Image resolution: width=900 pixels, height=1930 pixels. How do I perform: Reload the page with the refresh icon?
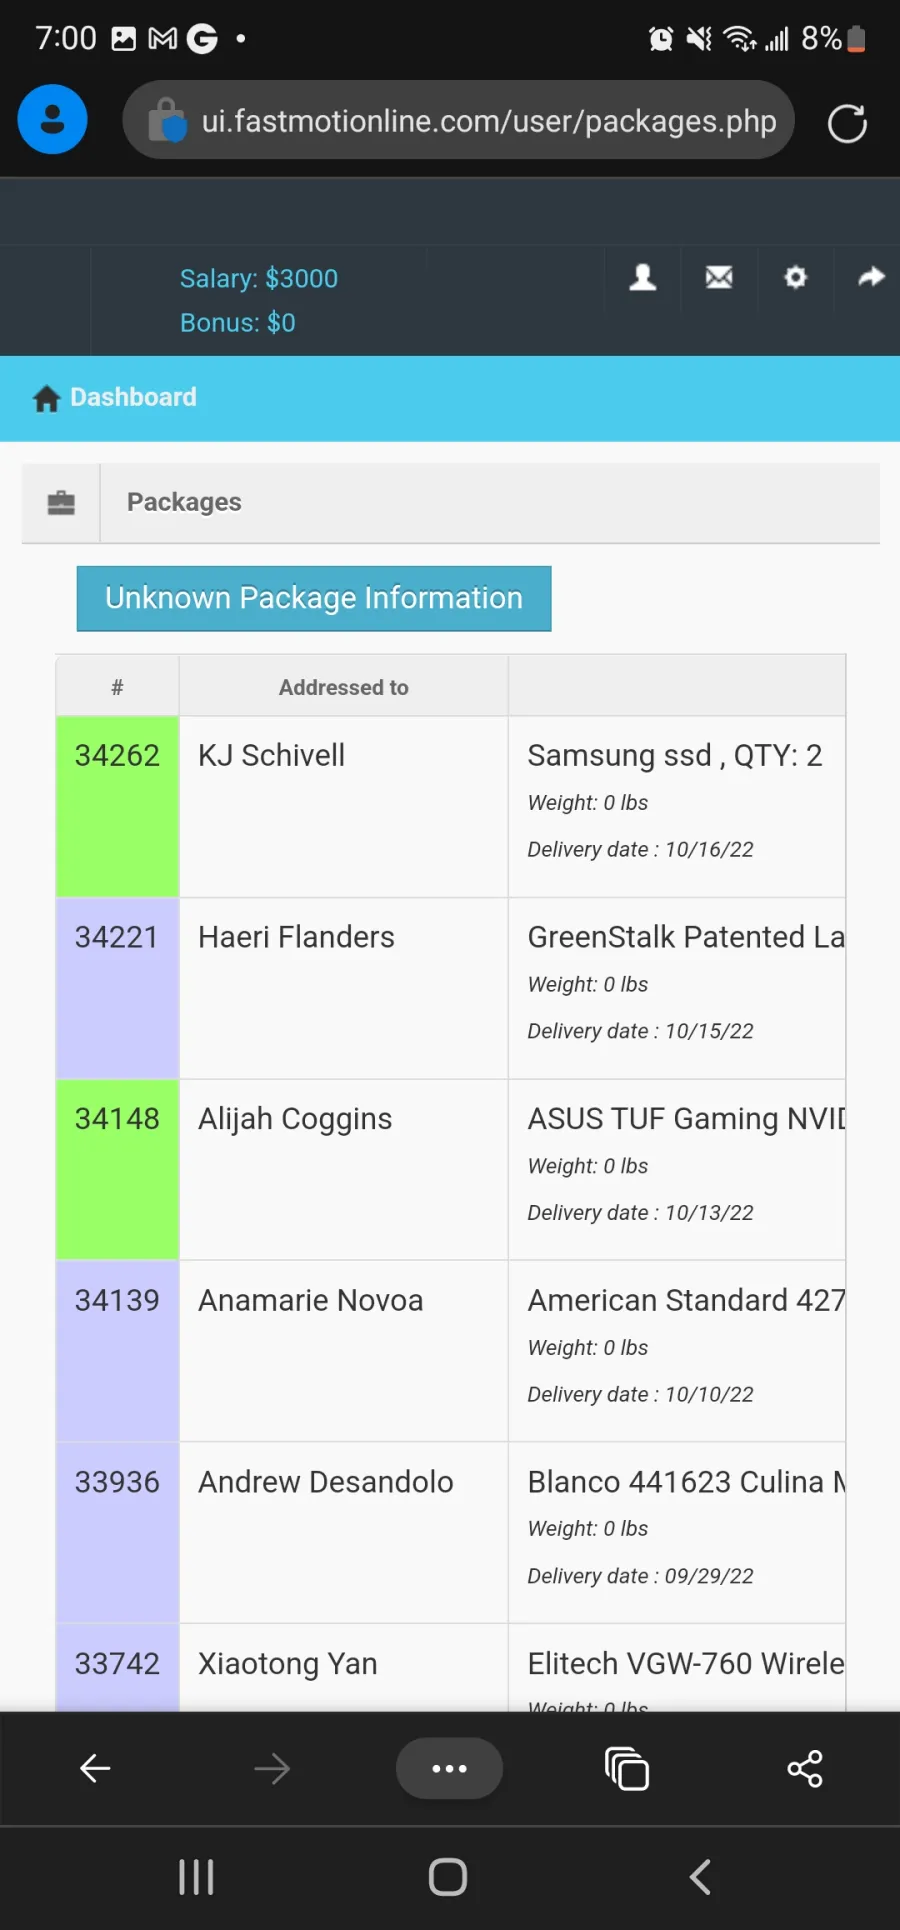[x=846, y=123]
